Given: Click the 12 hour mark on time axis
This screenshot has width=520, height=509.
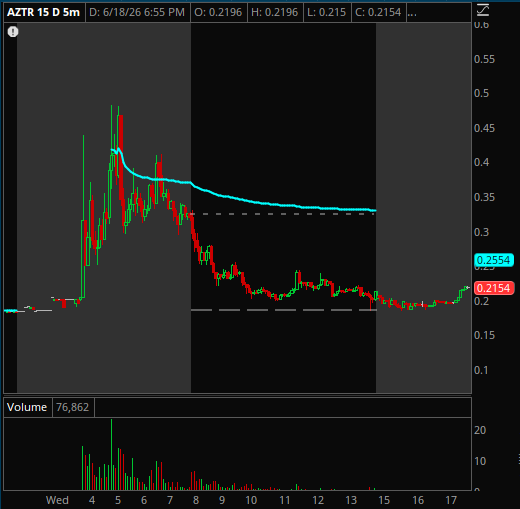Looking at the screenshot, I should click(x=318, y=500).
